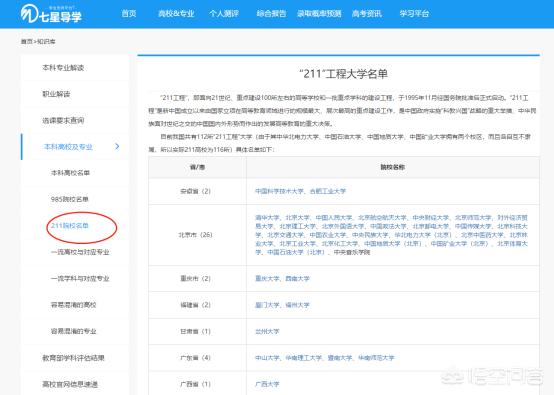Open the 西南大学 link
The width and height of the screenshot is (554, 395).
coord(297,278)
